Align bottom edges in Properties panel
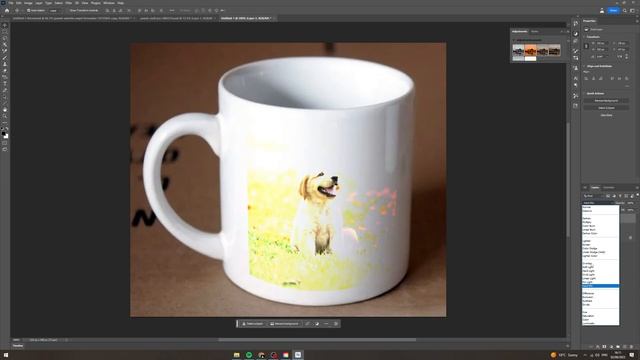This screenshot has width=640, height=360. (x=627, y=78)
